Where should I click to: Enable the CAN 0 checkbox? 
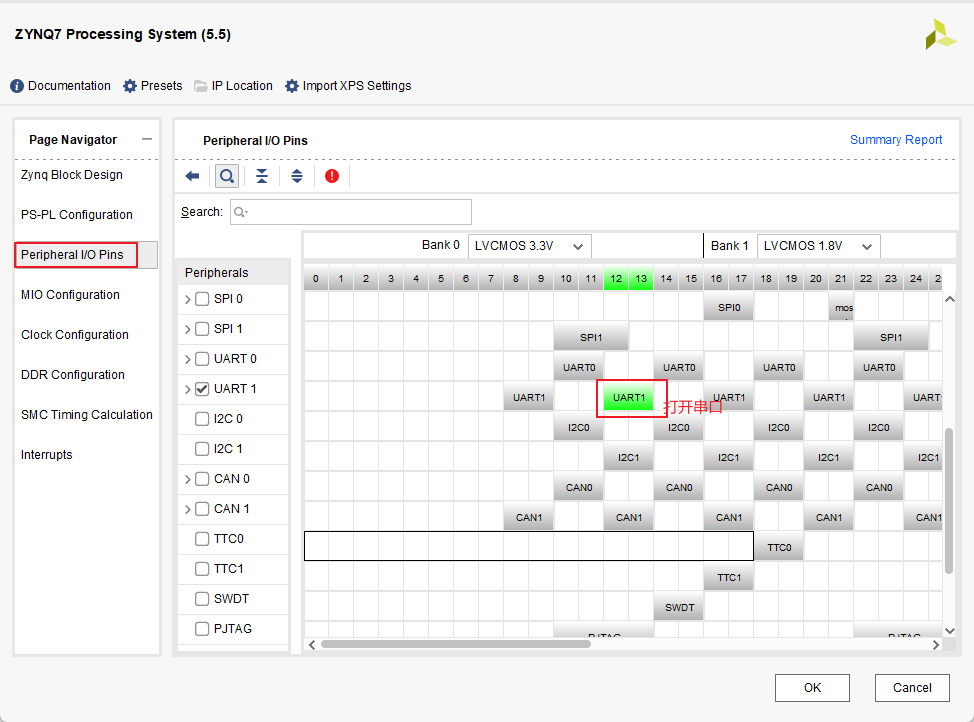click(202, 479)
